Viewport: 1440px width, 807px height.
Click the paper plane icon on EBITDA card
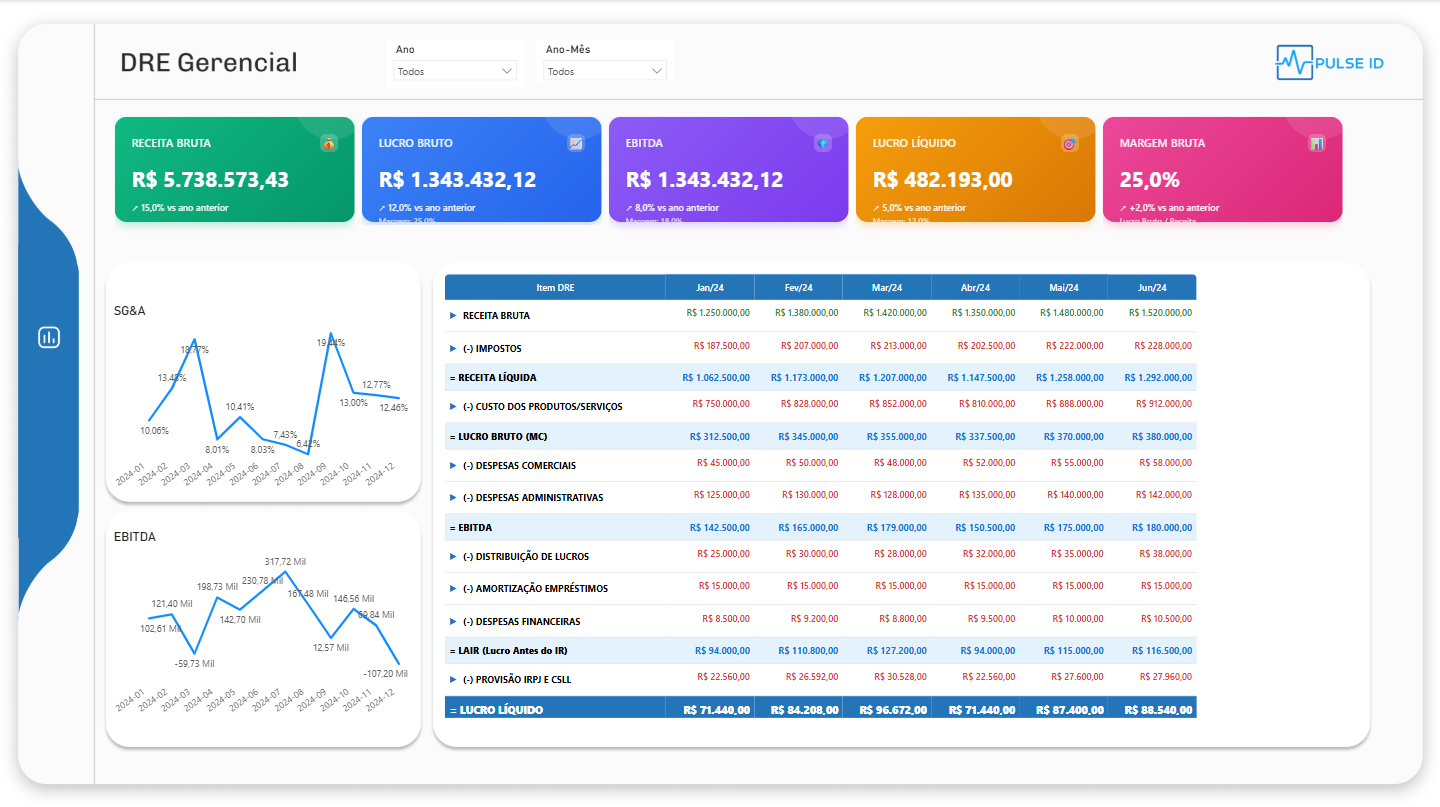click(x=823, y=143)
